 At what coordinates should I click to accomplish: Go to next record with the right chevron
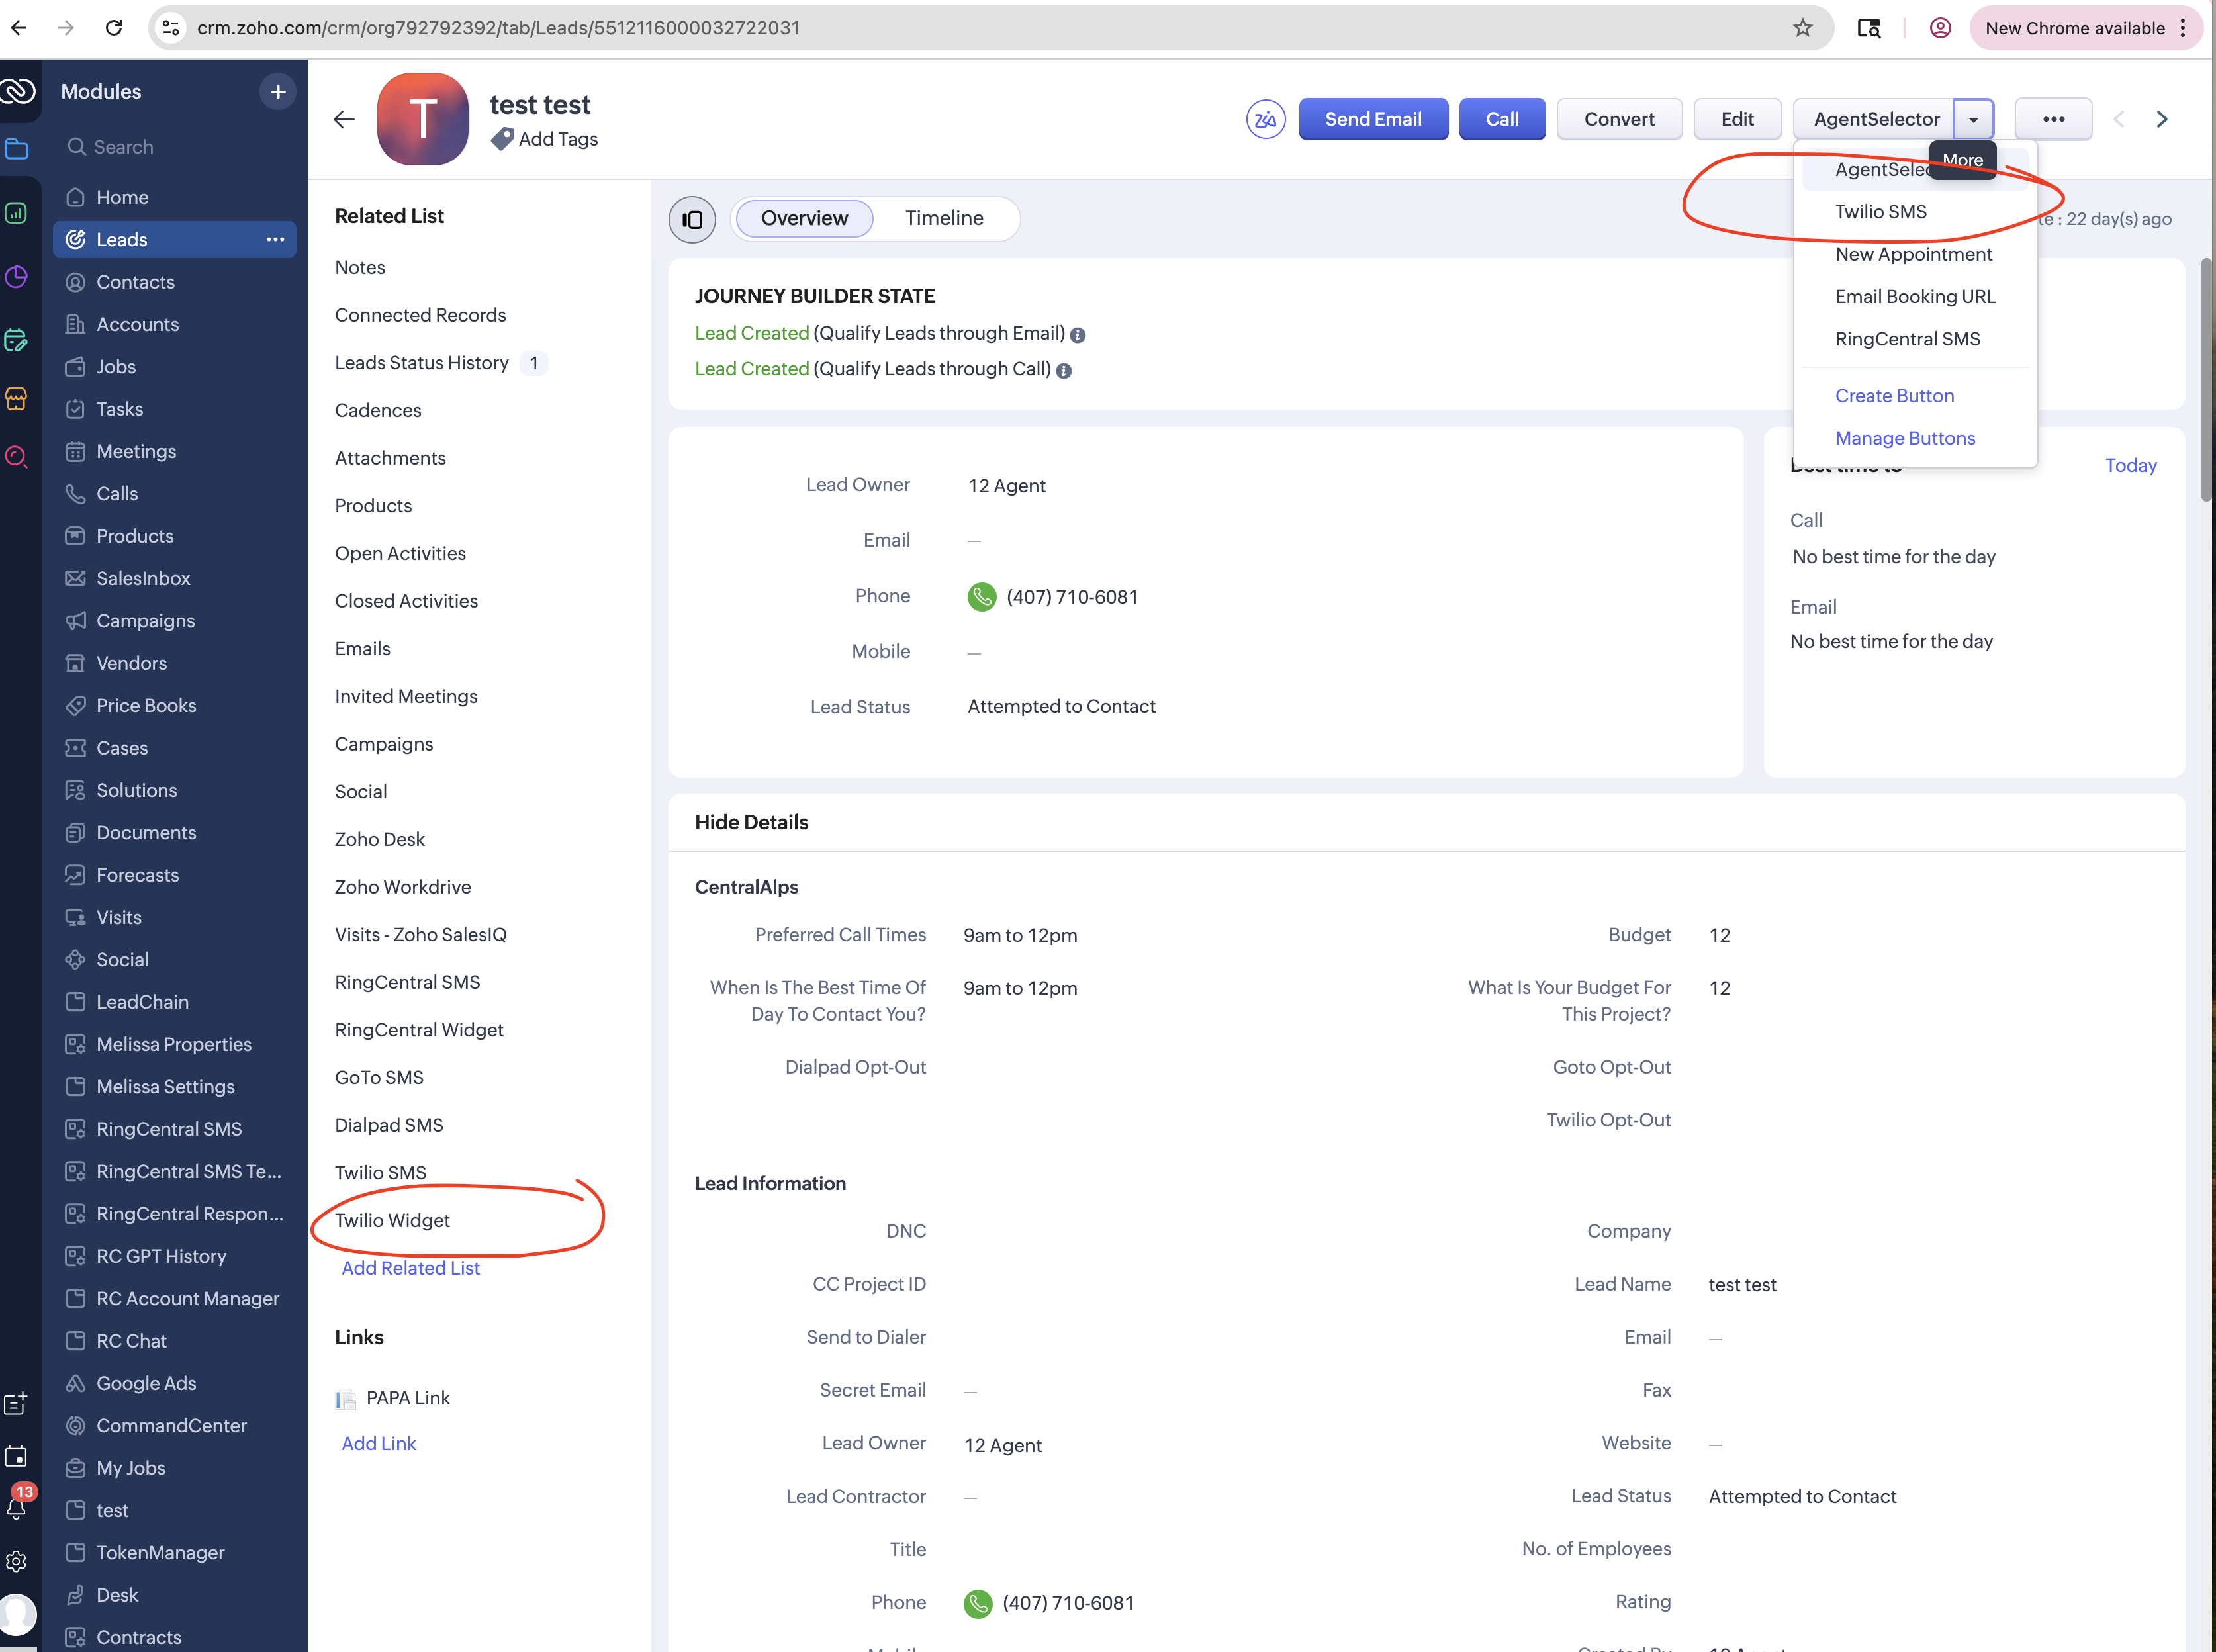2162,119
